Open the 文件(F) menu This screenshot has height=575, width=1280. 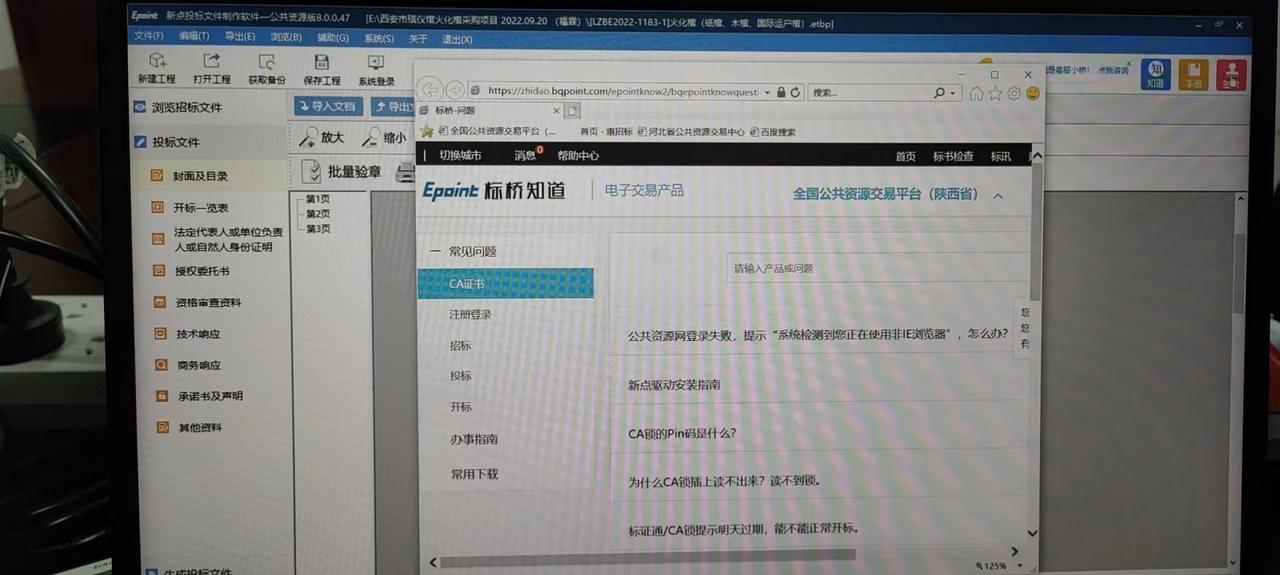[149, 37]
